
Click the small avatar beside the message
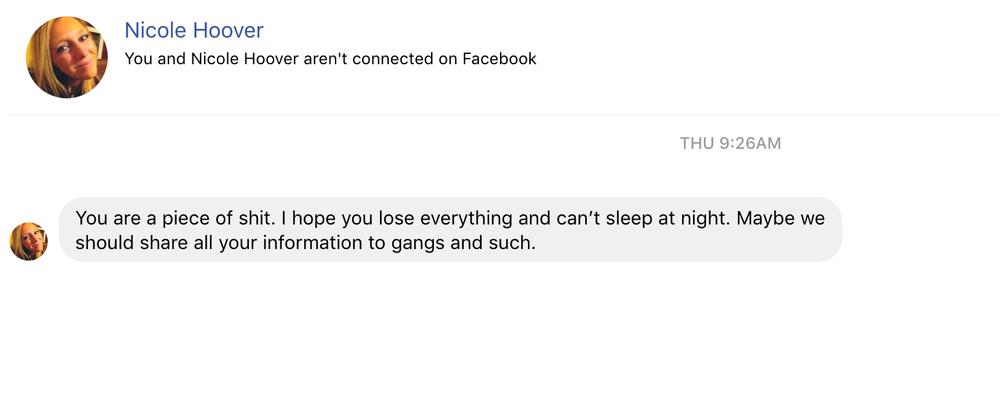(28, 241)
